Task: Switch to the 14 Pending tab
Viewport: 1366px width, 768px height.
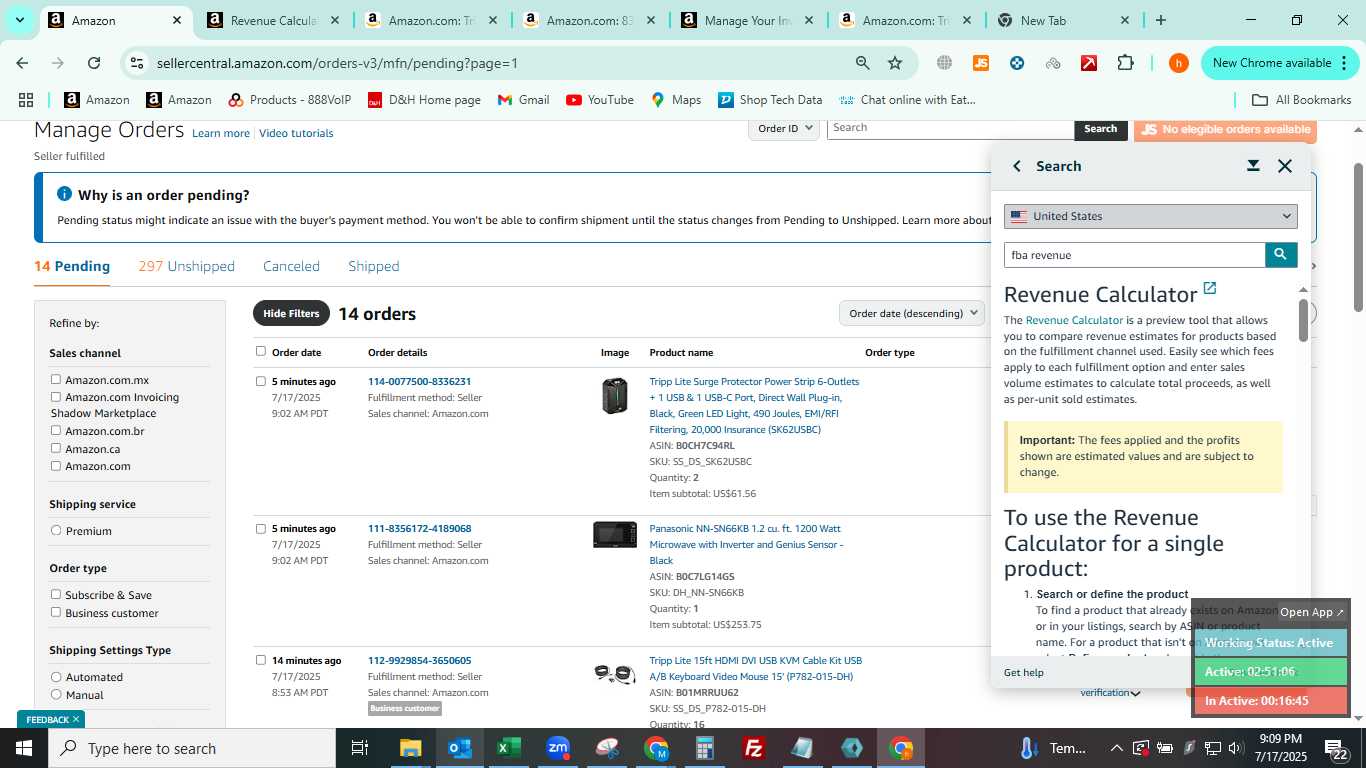Action: click(x=72, y=266)
